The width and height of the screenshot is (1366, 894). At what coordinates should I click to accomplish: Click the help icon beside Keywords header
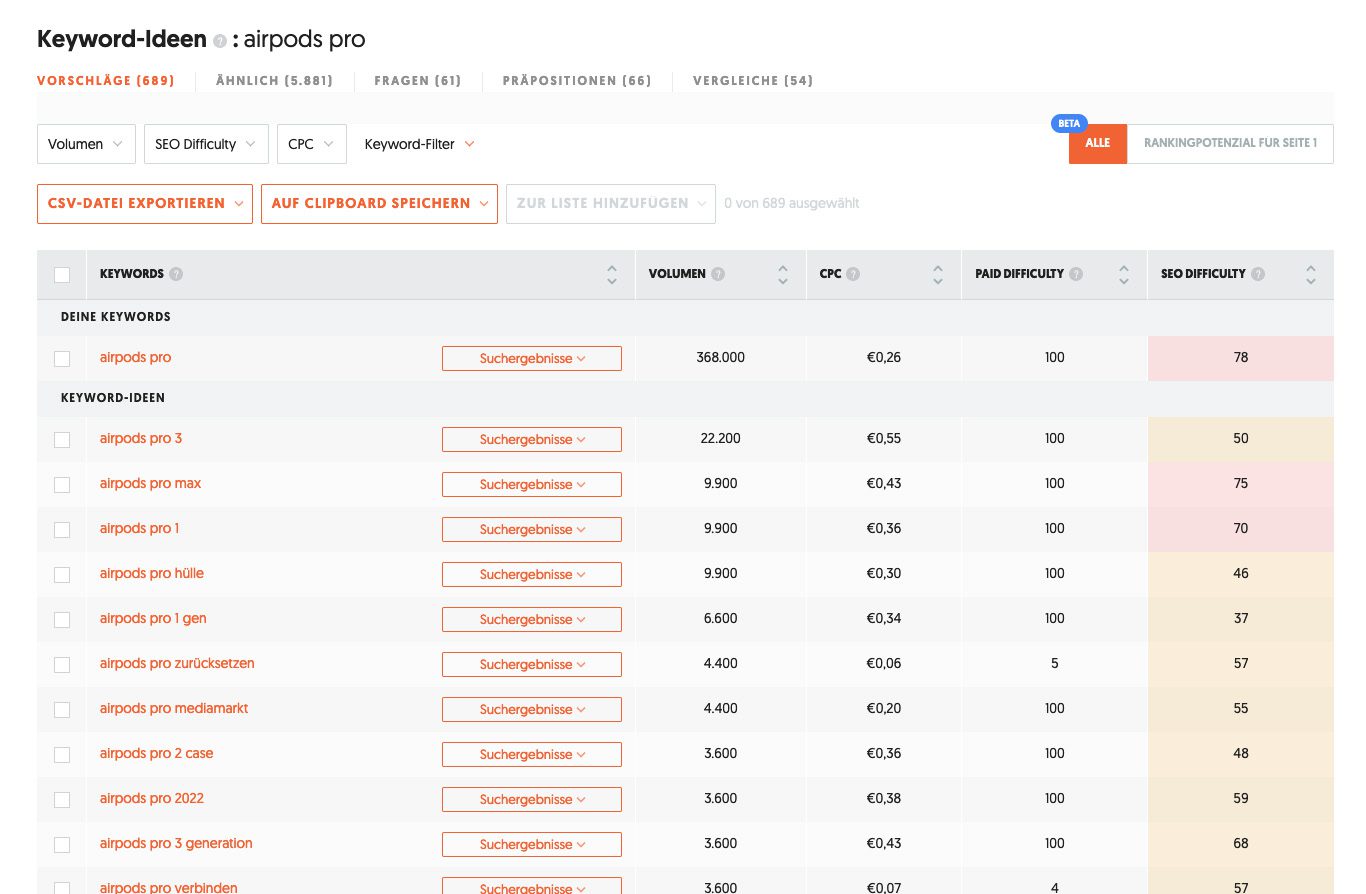pos(176,274)
